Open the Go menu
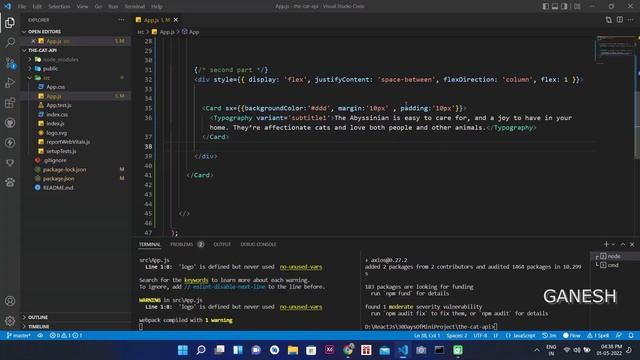 [x=98, y=6]
